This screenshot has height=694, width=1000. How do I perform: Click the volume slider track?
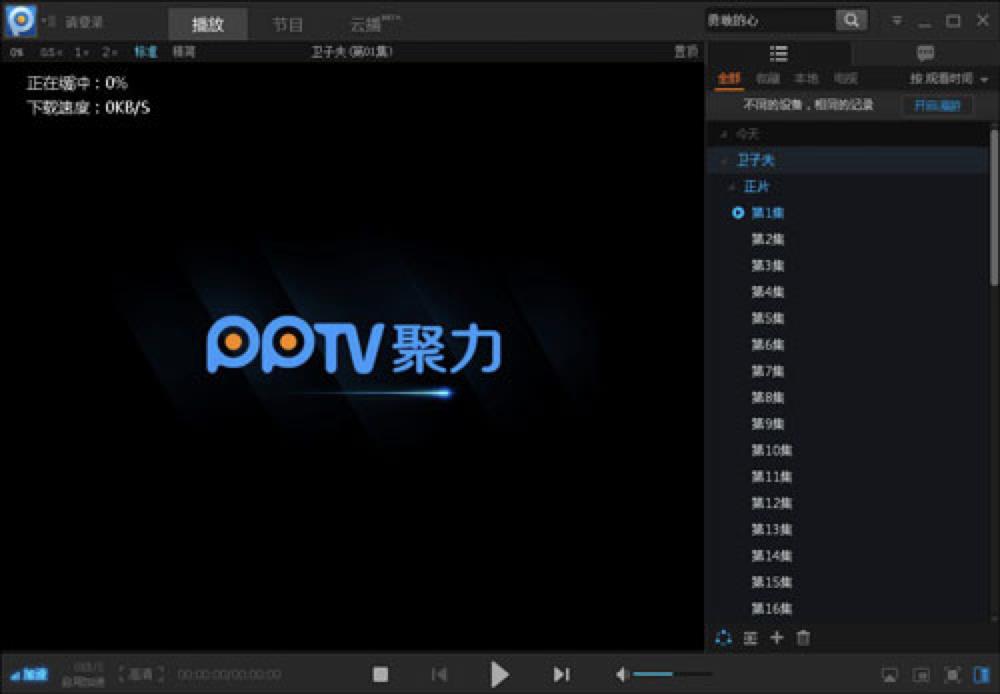click(672, 674)
